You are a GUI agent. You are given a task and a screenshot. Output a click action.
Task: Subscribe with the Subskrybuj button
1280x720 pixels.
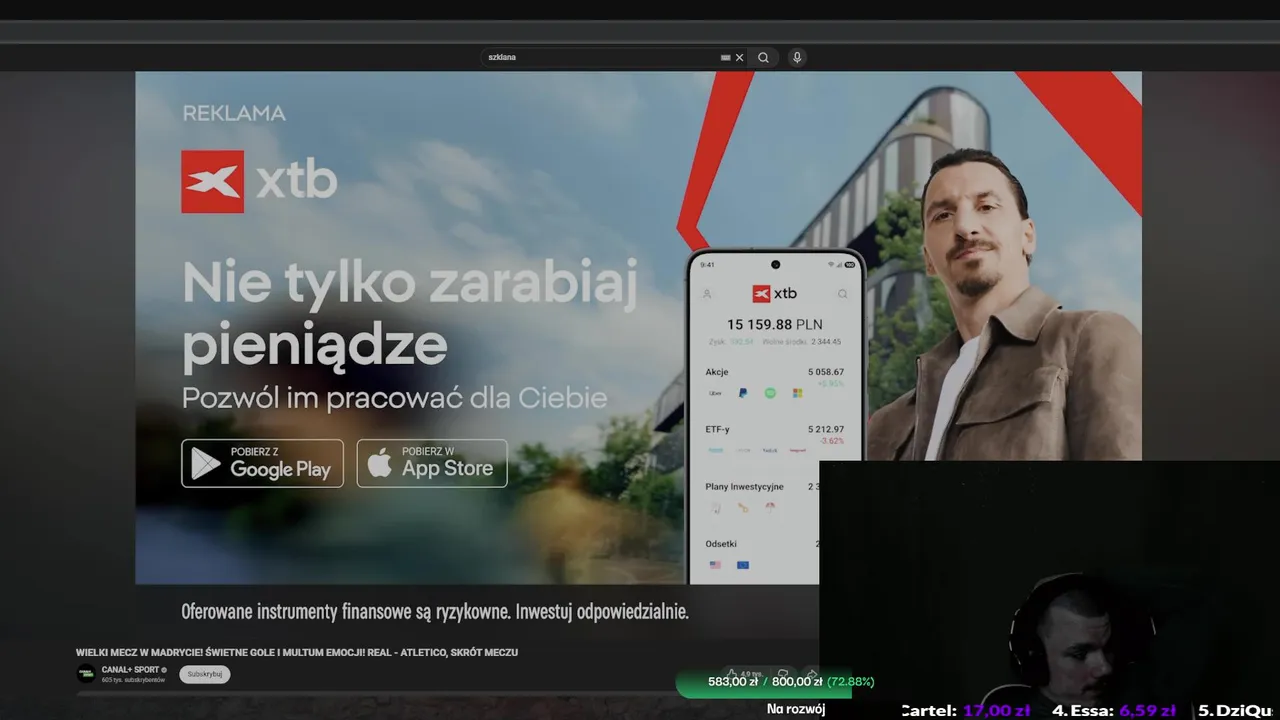(x=205, y=674)
